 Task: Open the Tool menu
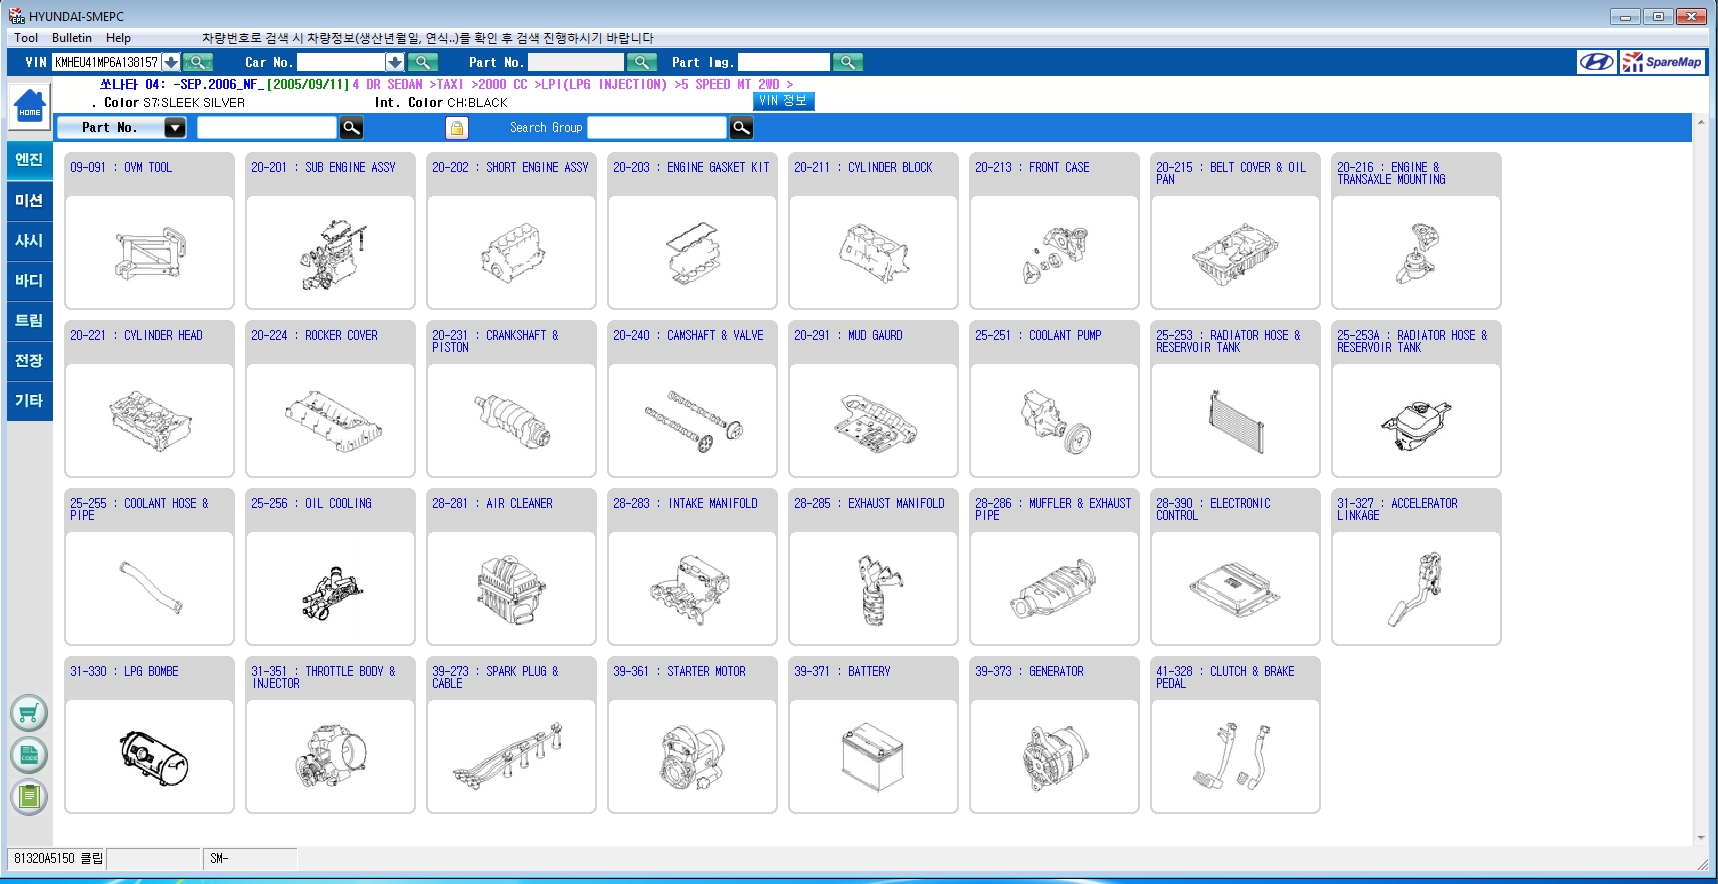click(x=26, y=38)
